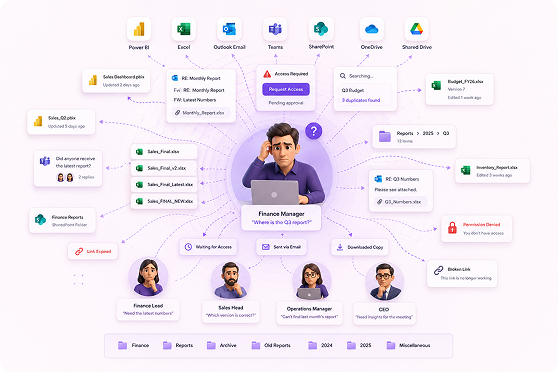This screenshot has width=558, height=372.
Task: Click the Reports 2025 Q3 folder icon
Action: [385, 136]
